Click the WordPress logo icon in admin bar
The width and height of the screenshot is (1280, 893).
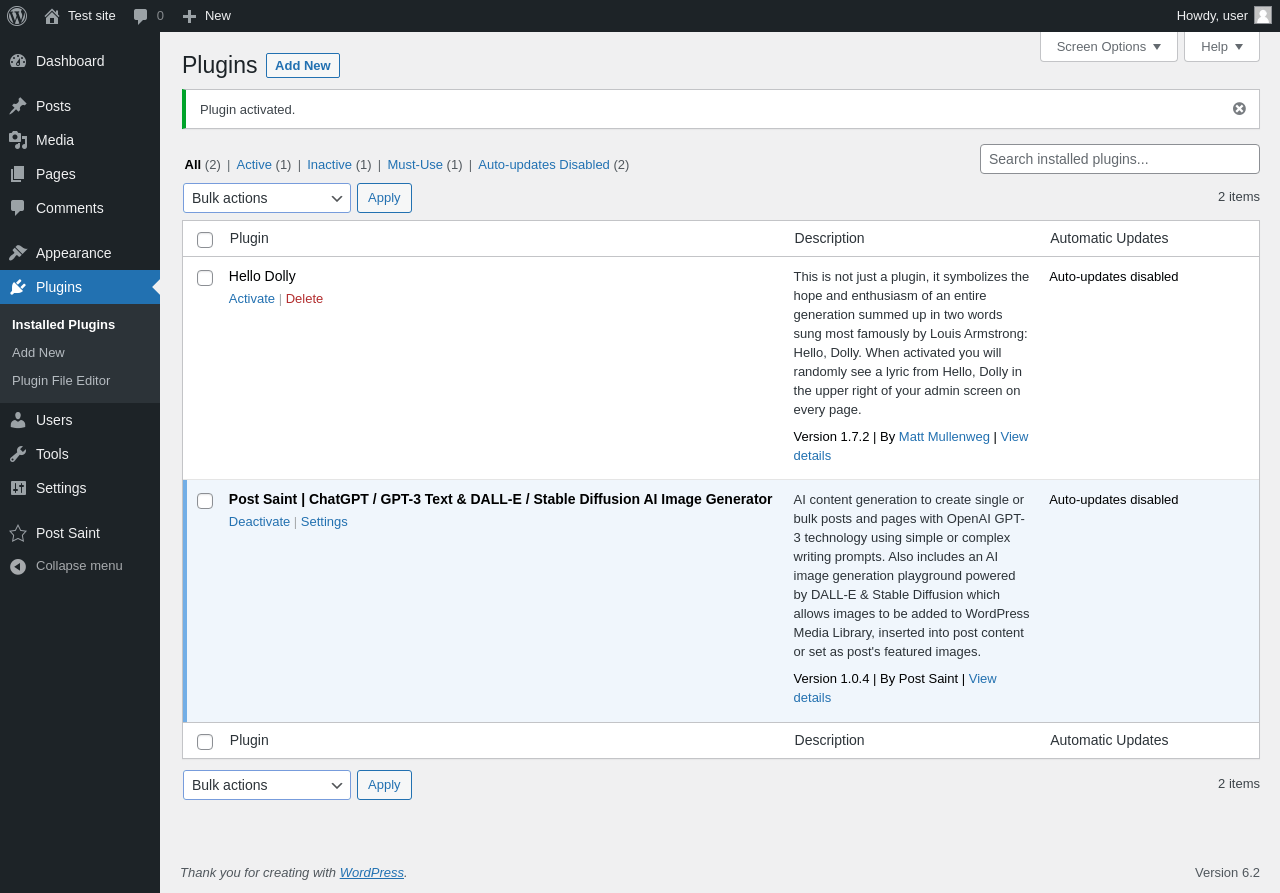17,16
